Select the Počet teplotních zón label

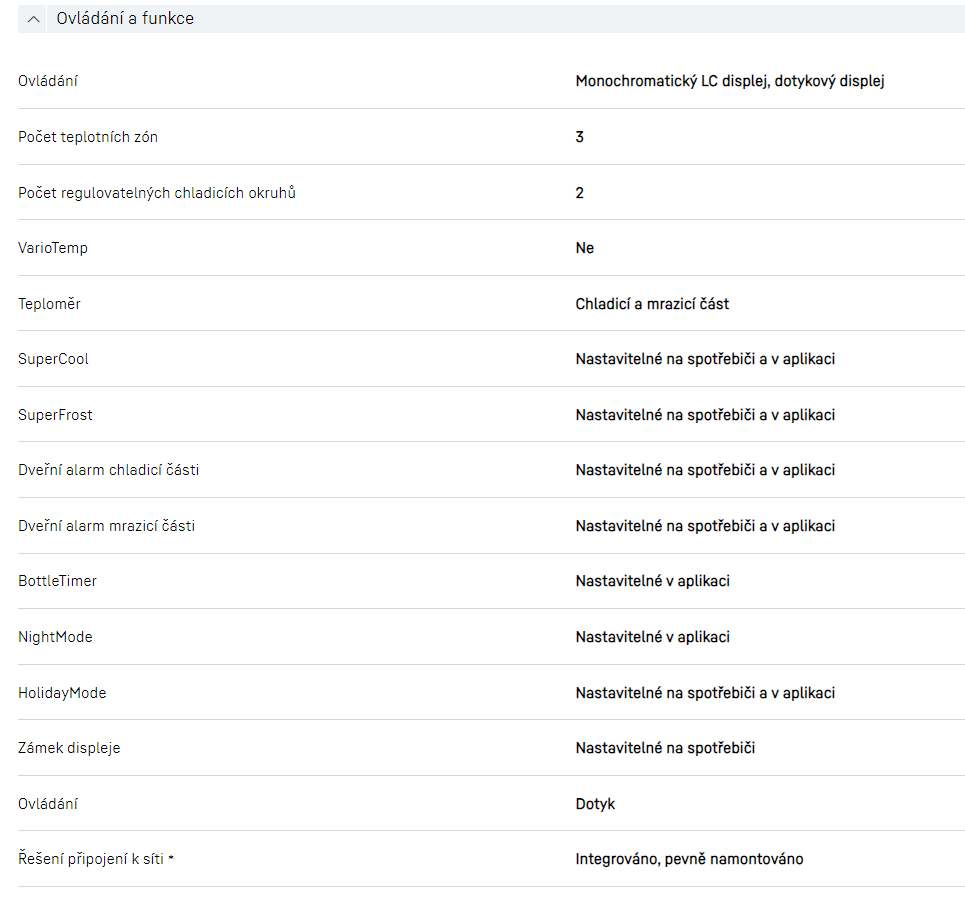[x=88, y=137]
